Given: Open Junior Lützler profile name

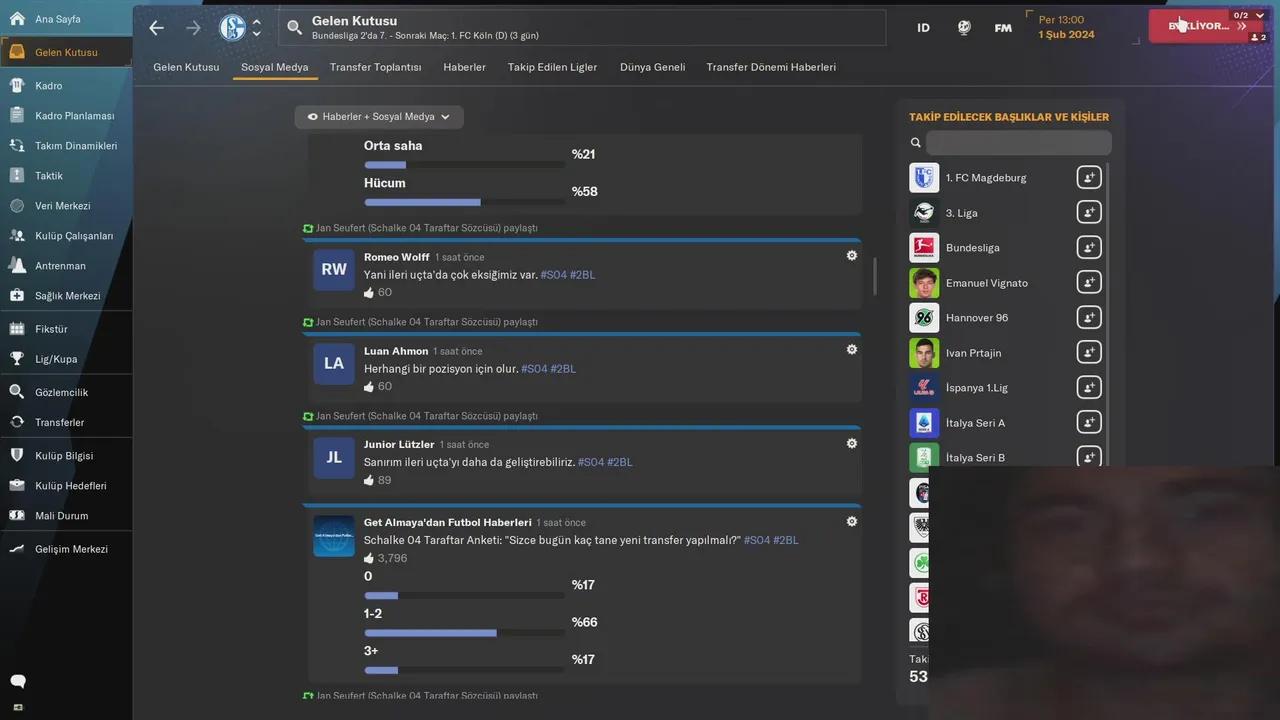Looking at the screenshot, I should click(399, 444).
